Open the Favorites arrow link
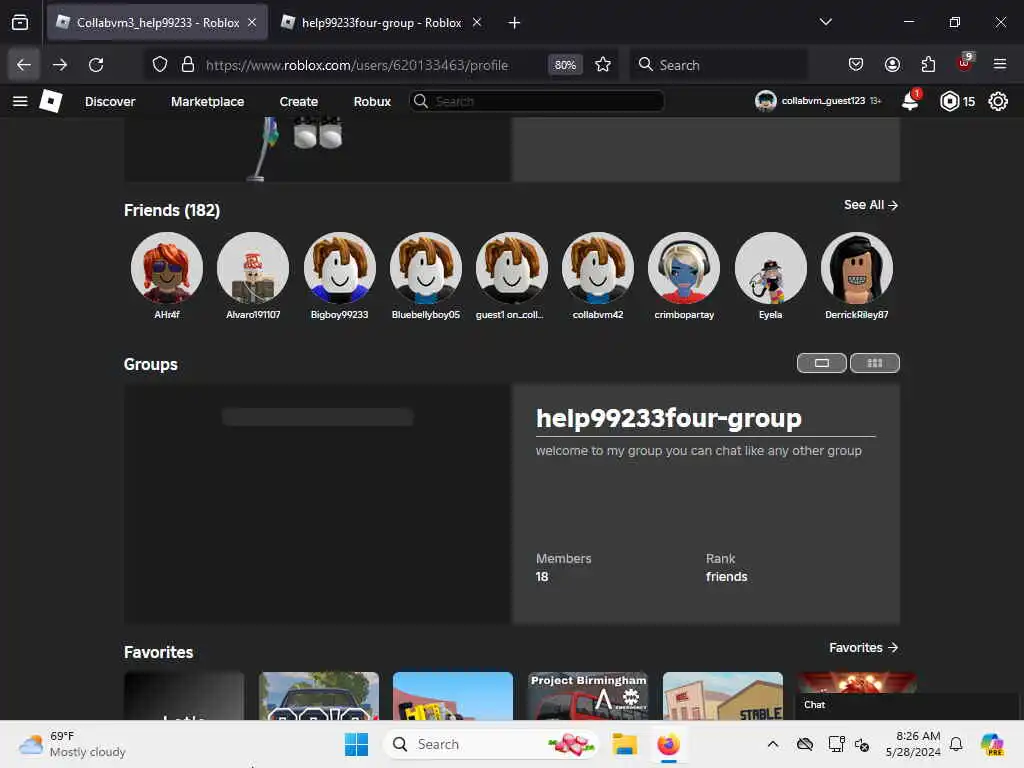Screen dimensions: 1024x768 click(863, 648)
